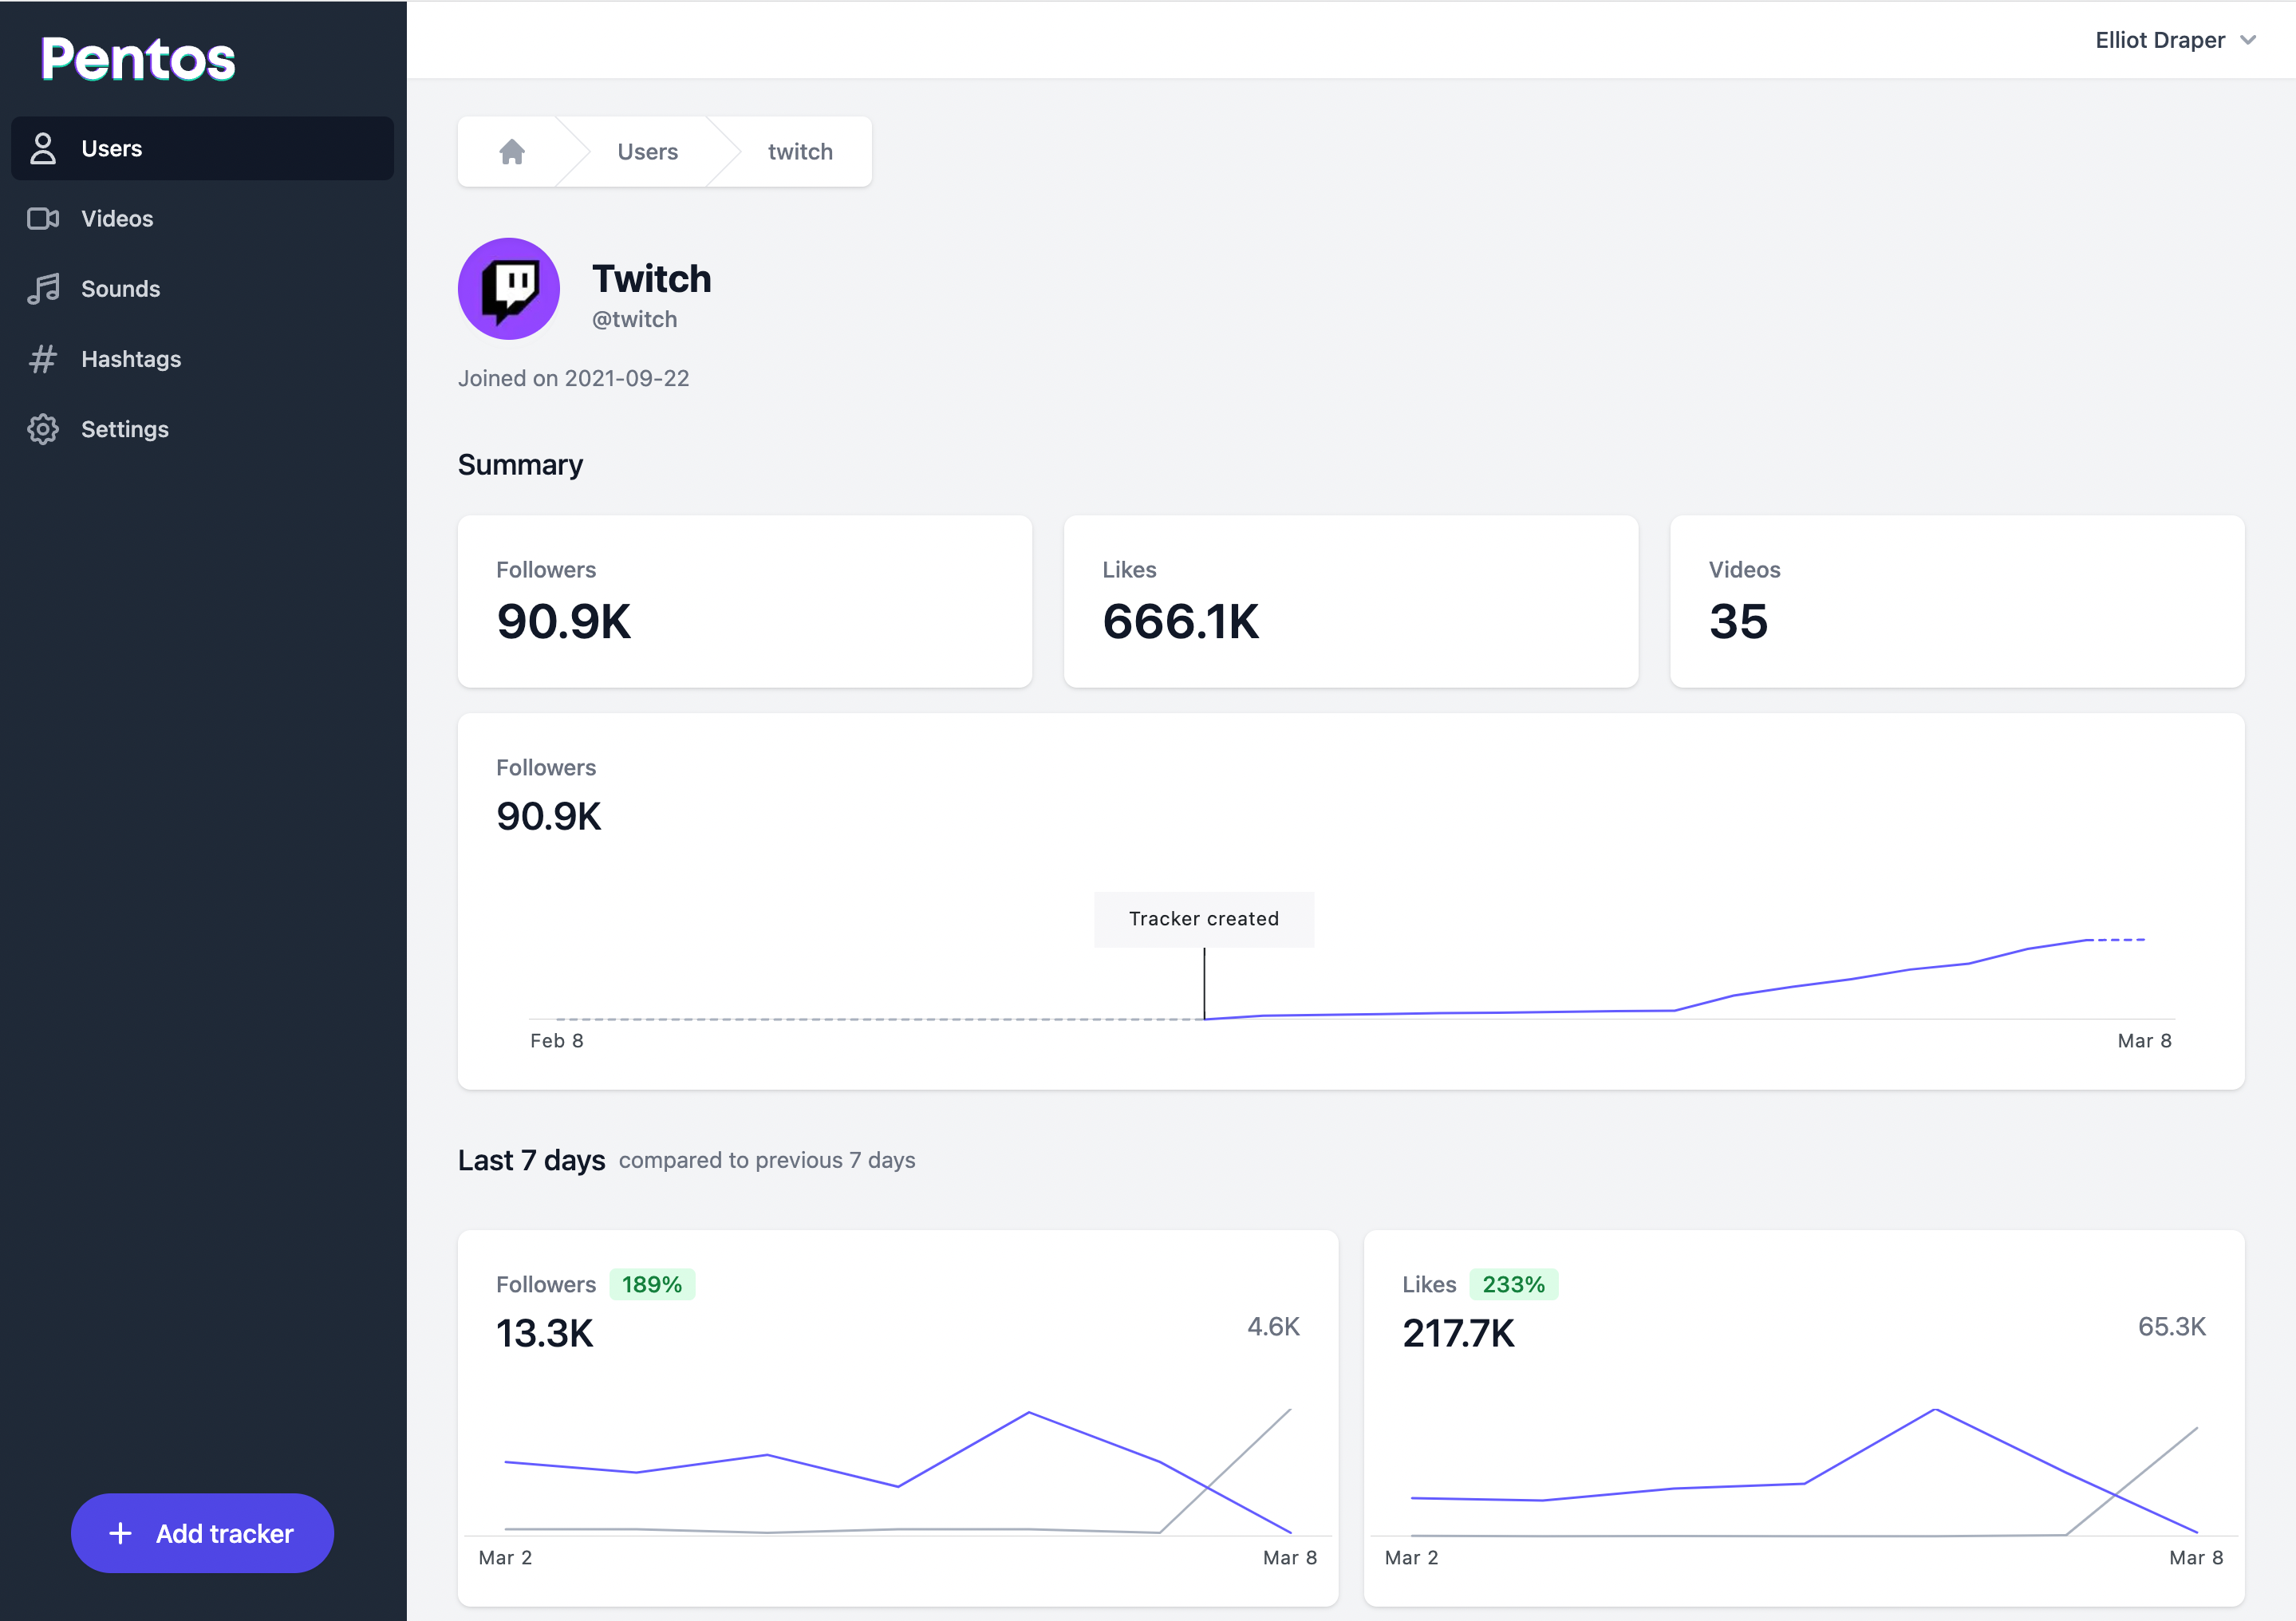This screenshot has width=2296, height=1621.
Task: Click the Twitch profile name heading
Action: coord(651,278)
